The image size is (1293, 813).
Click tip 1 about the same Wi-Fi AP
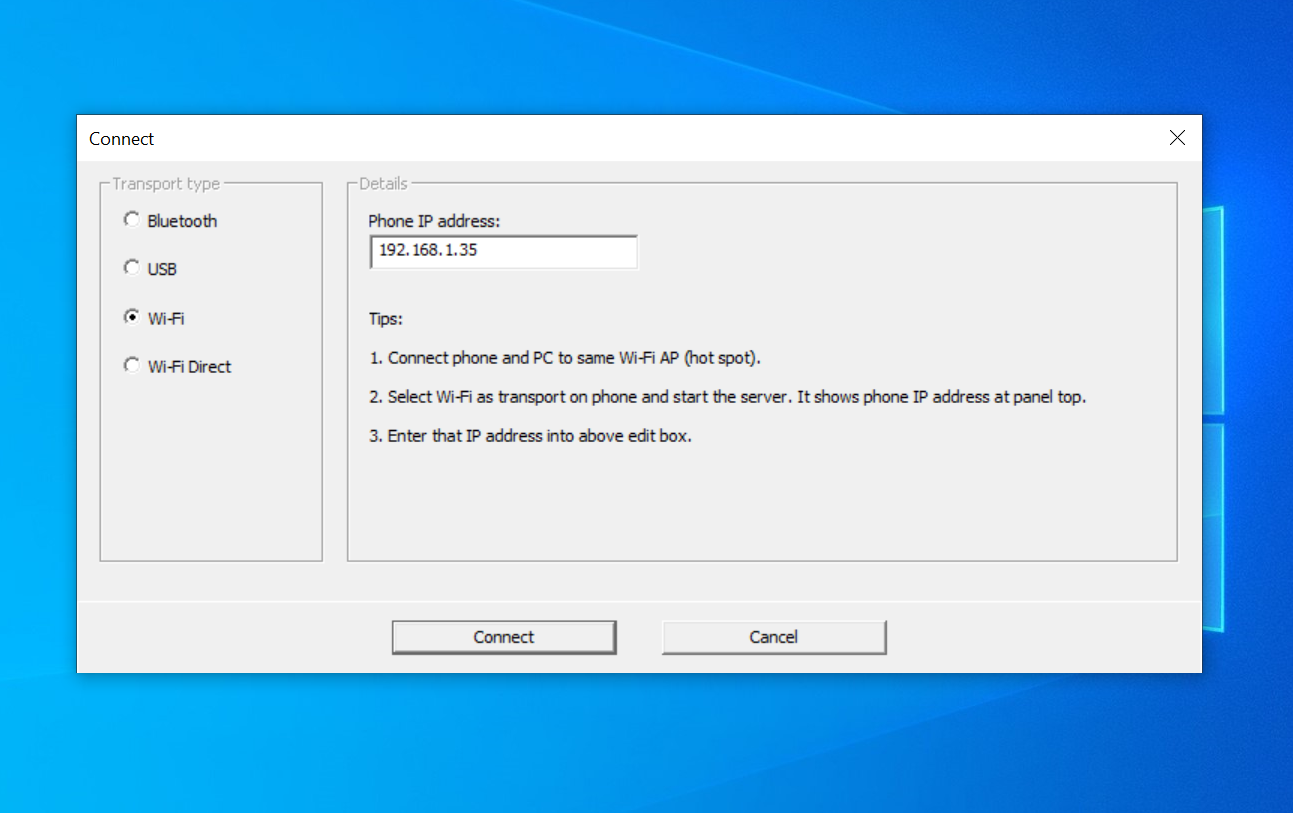click(x=566, y=358)
